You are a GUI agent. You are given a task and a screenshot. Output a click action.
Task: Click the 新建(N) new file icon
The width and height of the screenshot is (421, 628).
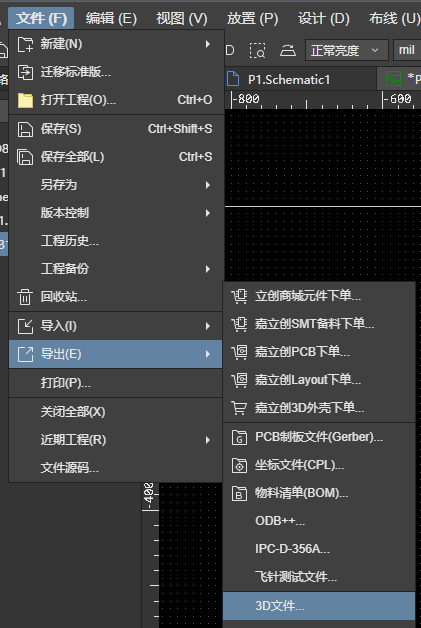[x=25, y=44]
